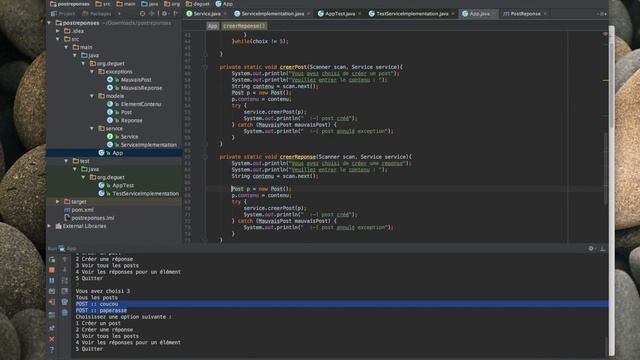Open main in navigation bar
Image resolution: width=640 pixels, height=360 pixels.
tap(126, 4)
